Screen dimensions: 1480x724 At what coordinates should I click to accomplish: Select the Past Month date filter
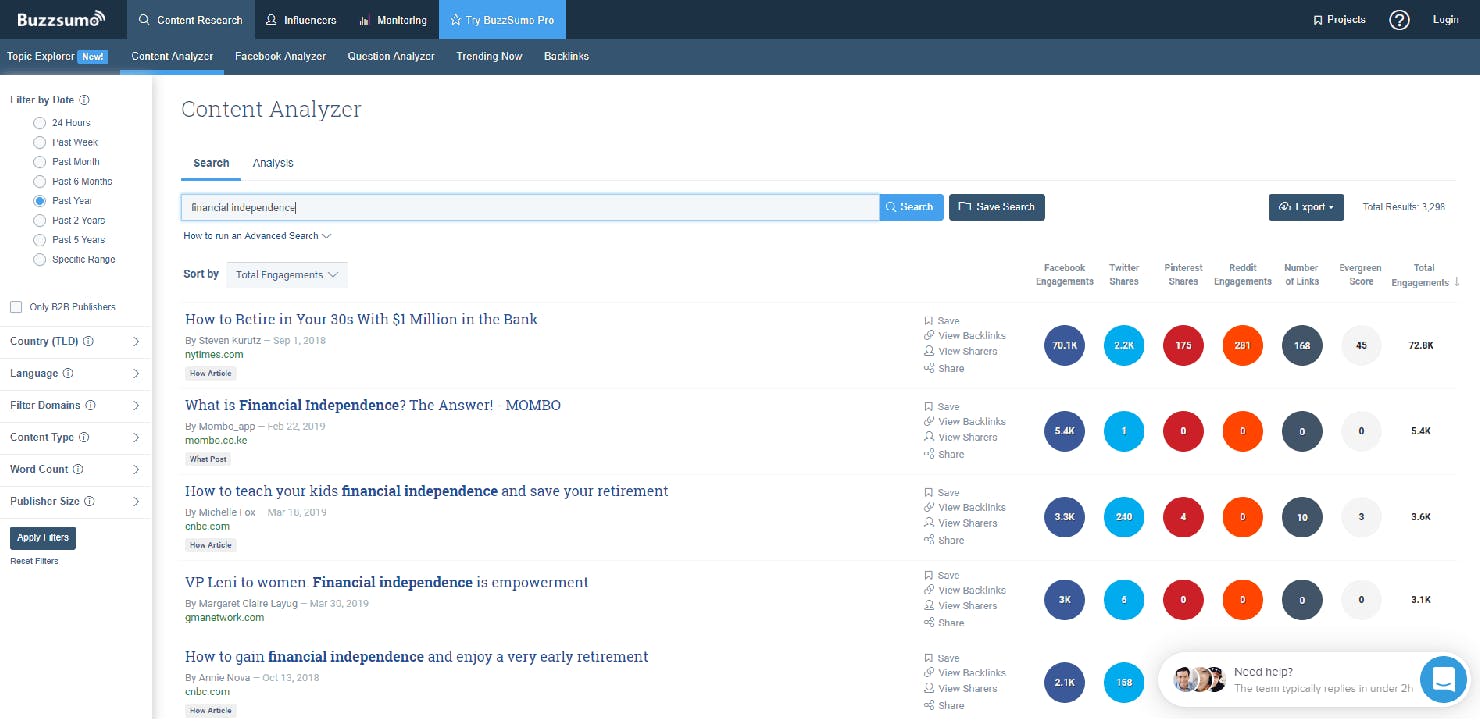pyautogui.click(x=40, y=162)
